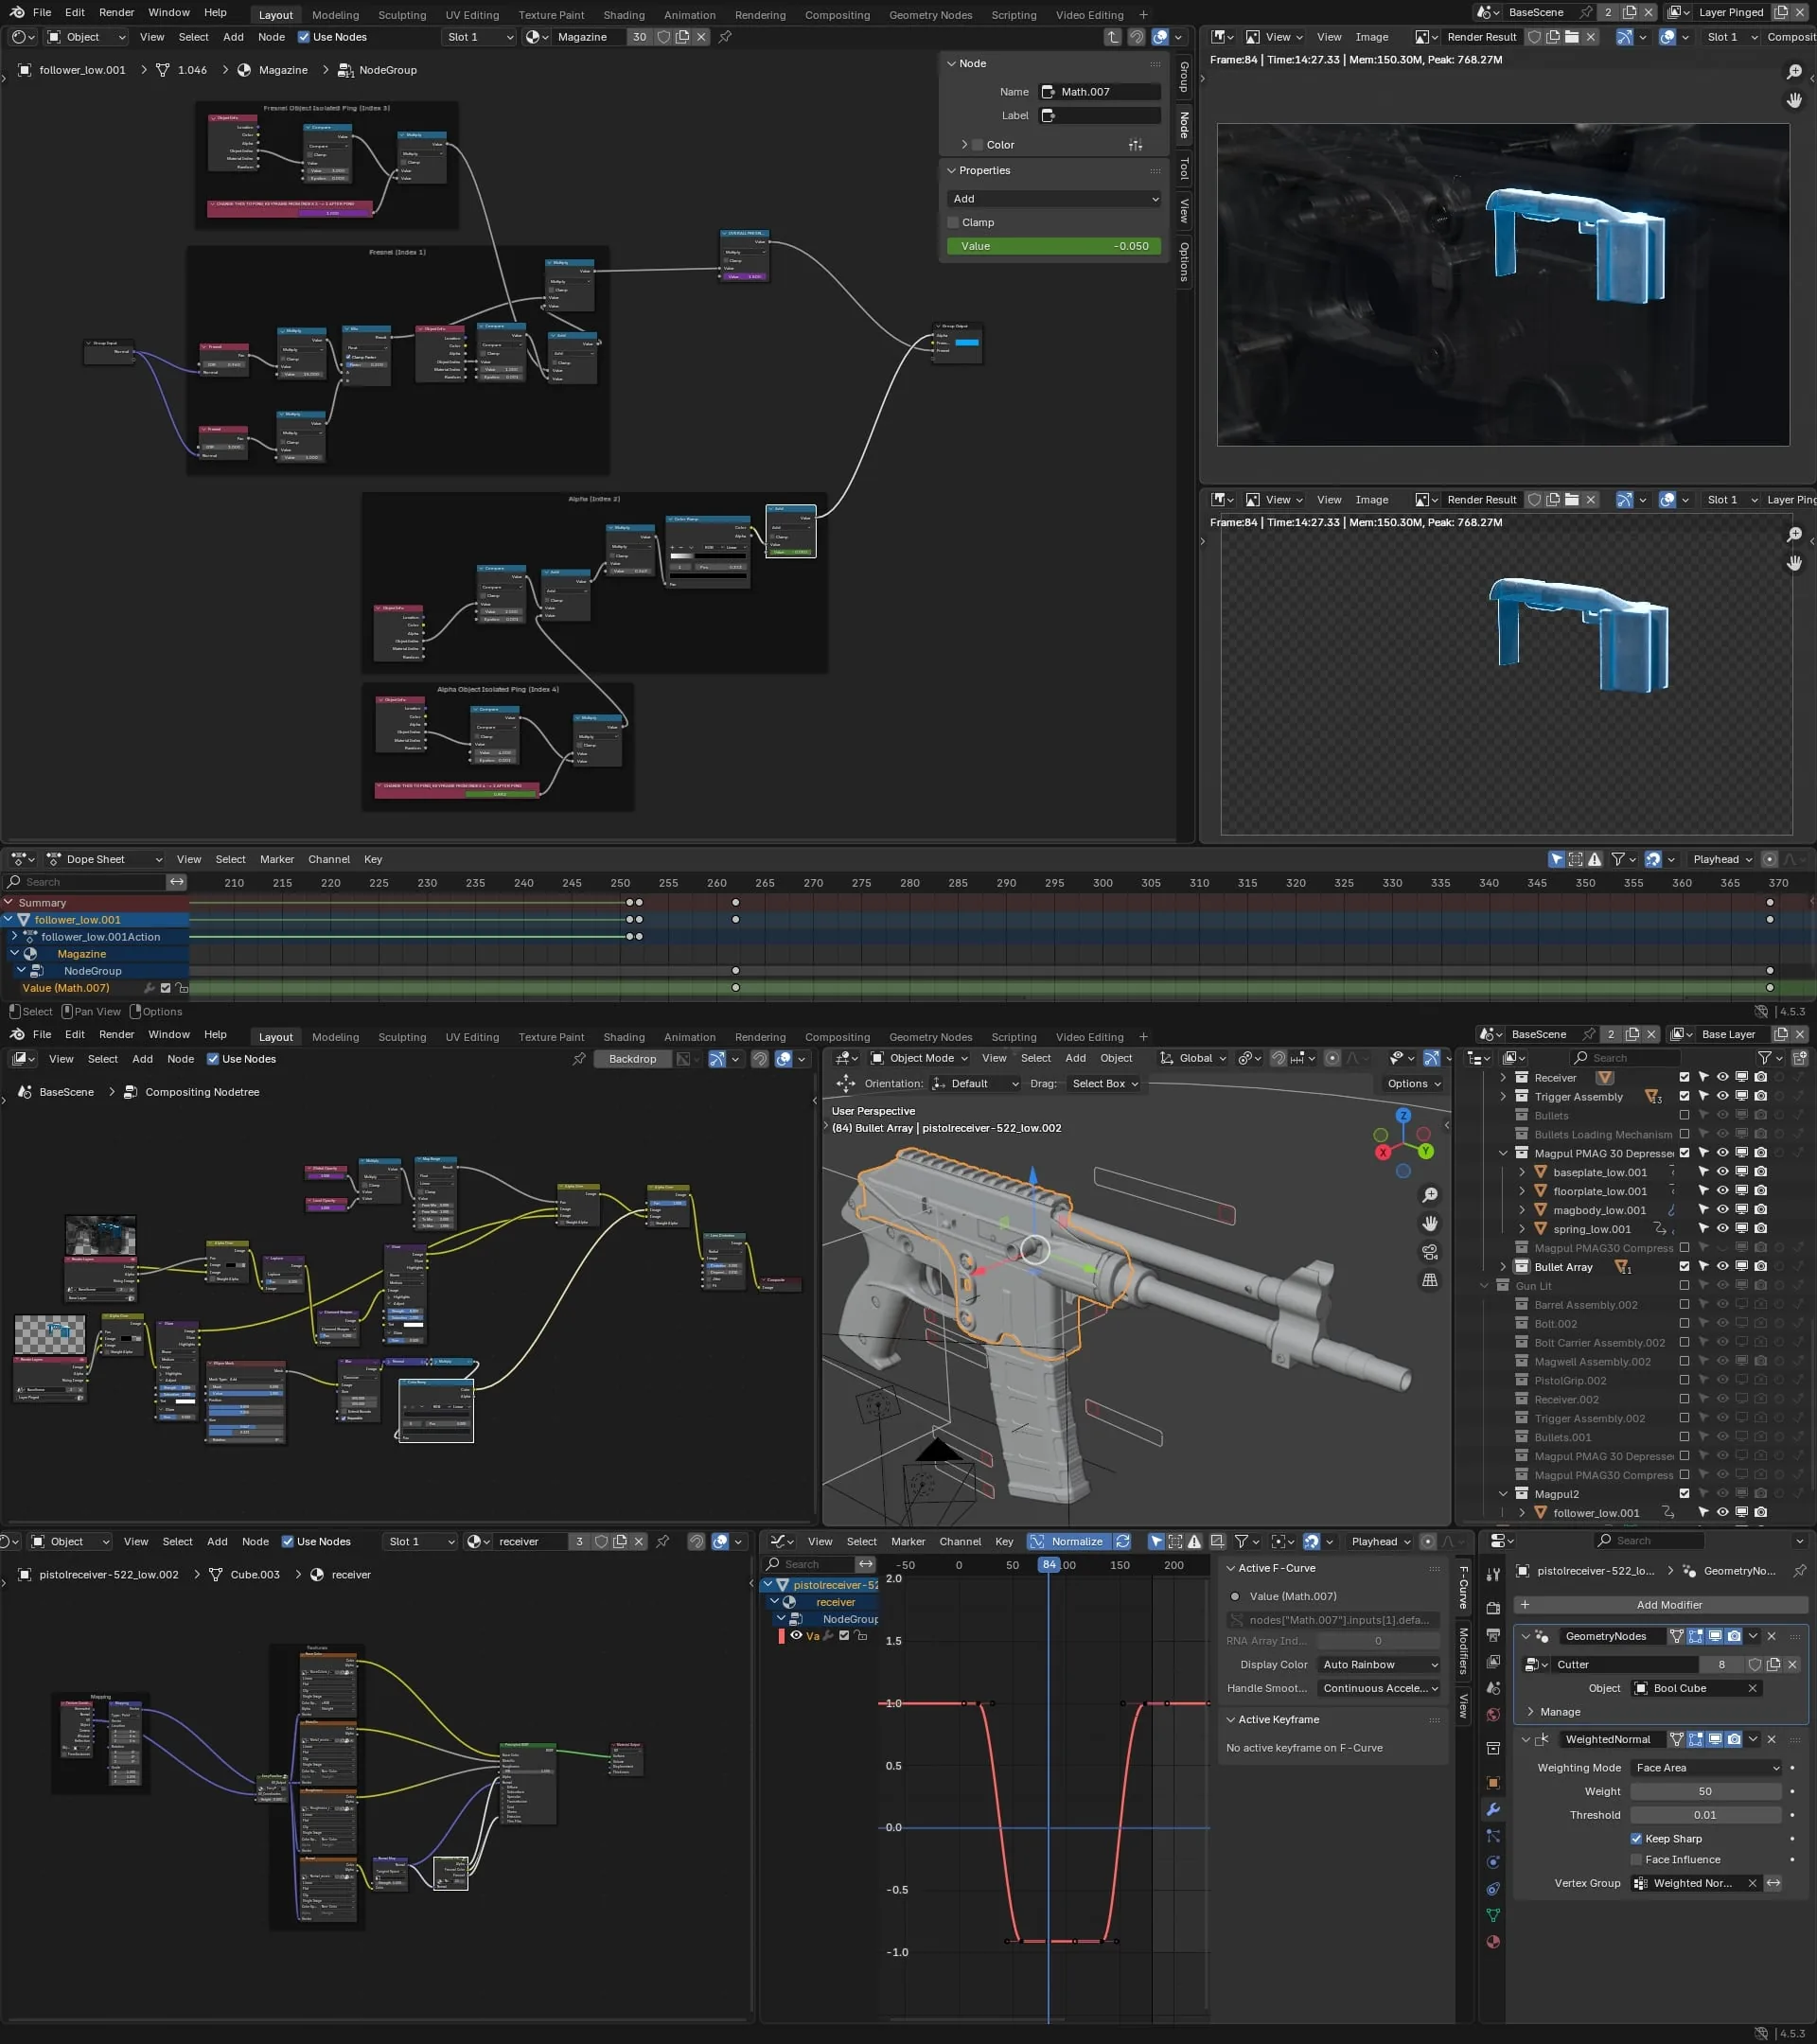Click Only Show Selected arrow in Dope Sheet header
Image resolution: width=1817 pixels, height=2044 pixels.
(x=1556, y=859)
